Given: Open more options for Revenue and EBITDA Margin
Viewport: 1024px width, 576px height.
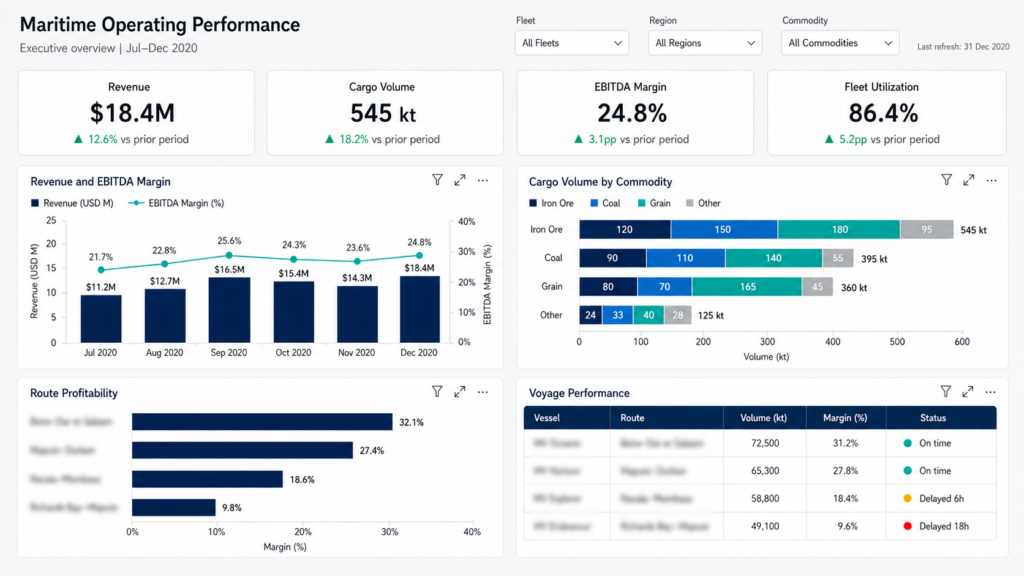Looking at the screenshot, I should [483, 180].
